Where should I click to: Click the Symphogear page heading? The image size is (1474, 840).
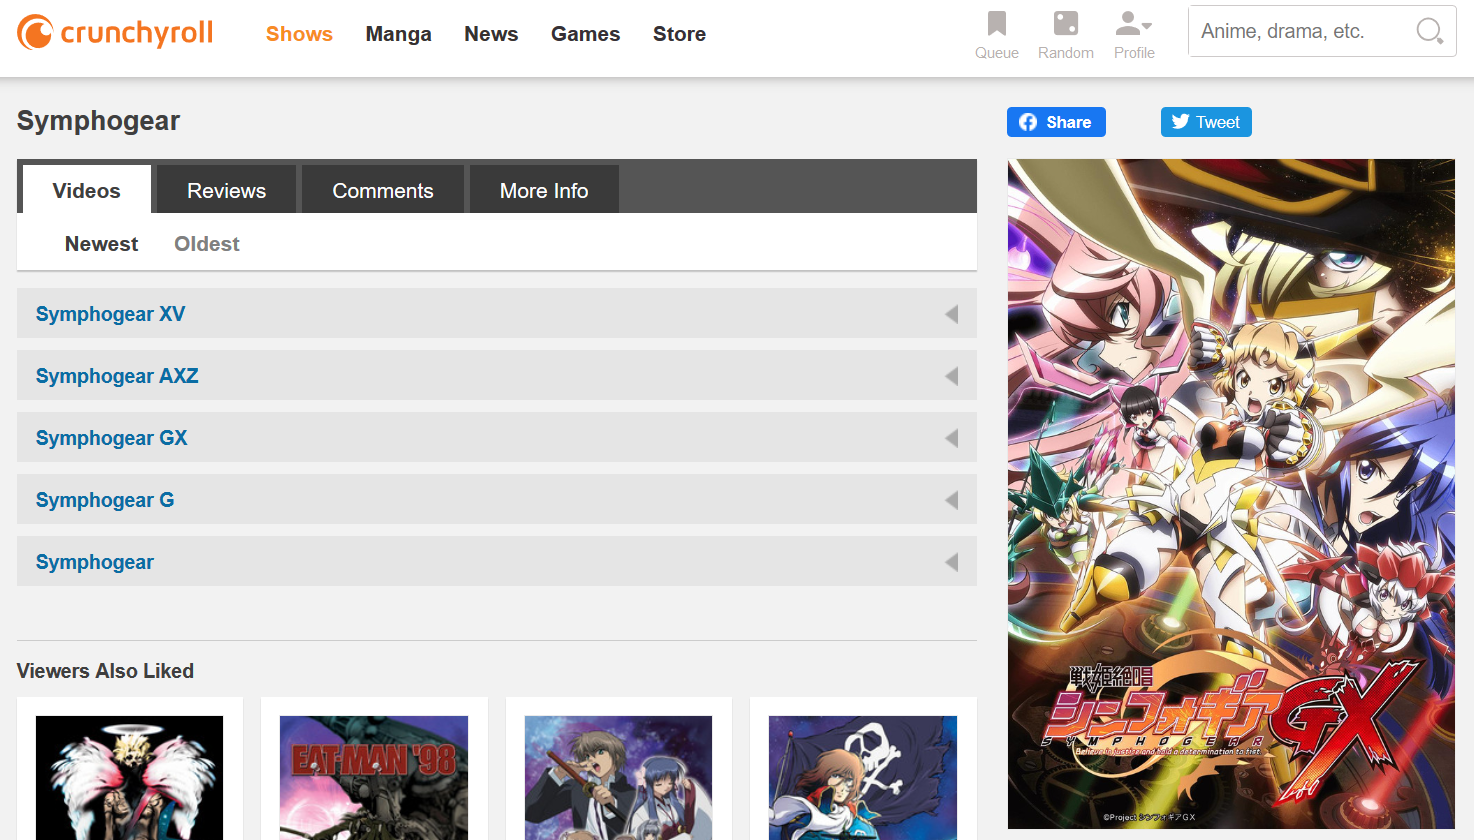[99, 121]
